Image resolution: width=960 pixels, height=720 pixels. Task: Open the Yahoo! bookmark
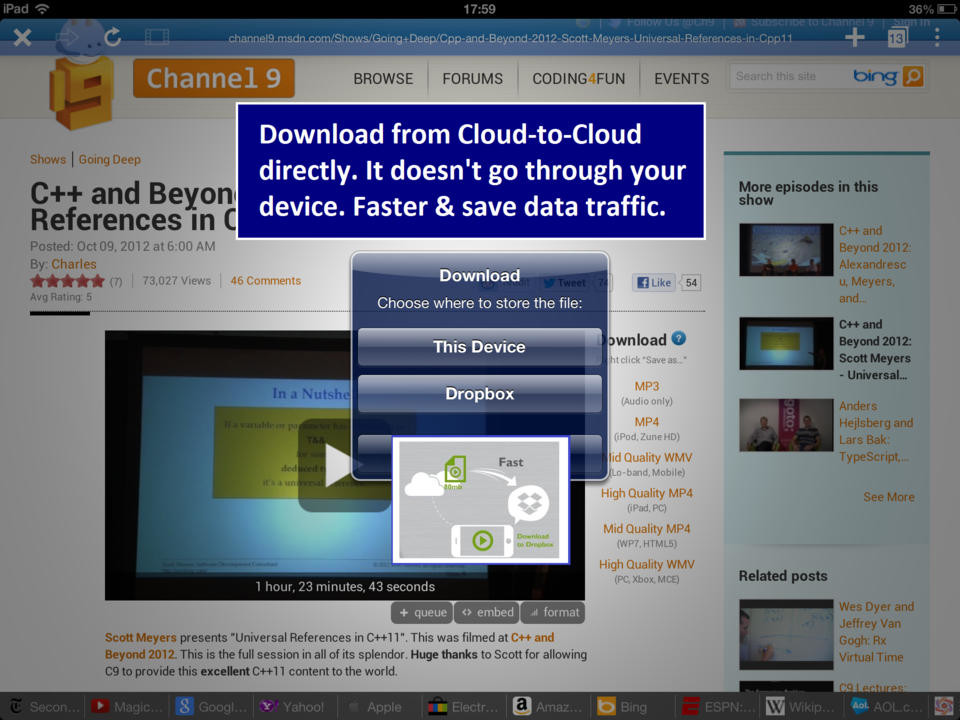pyautogui.click(x=292, y=707)
